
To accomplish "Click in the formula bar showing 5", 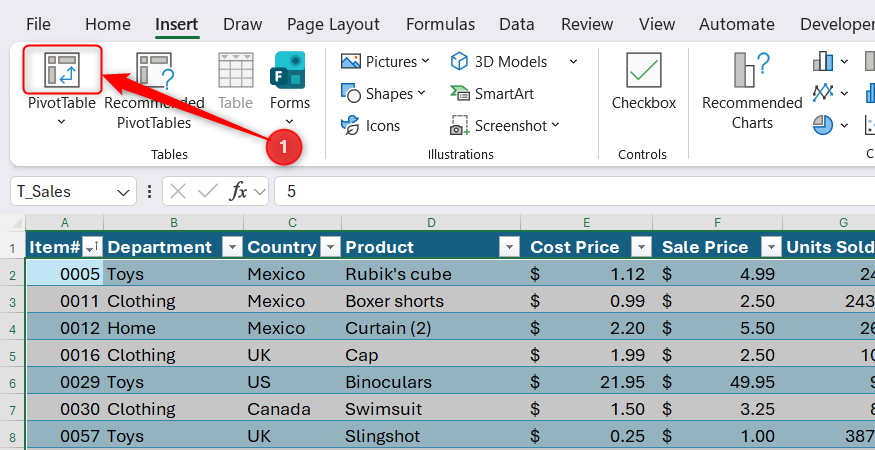I will (x=575, y=192).
